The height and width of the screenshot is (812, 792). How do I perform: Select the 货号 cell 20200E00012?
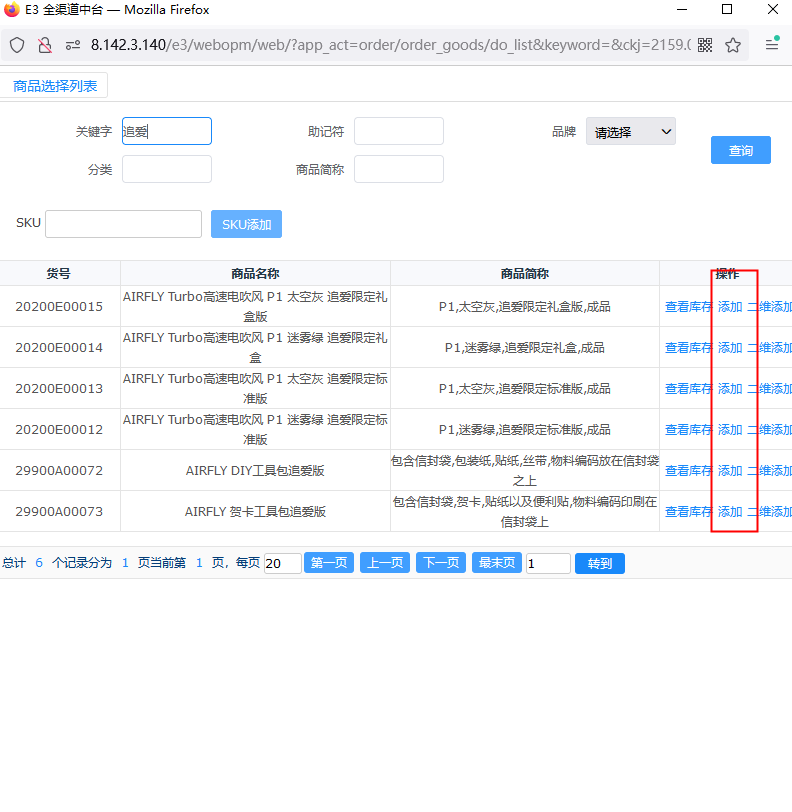(59, 429)
